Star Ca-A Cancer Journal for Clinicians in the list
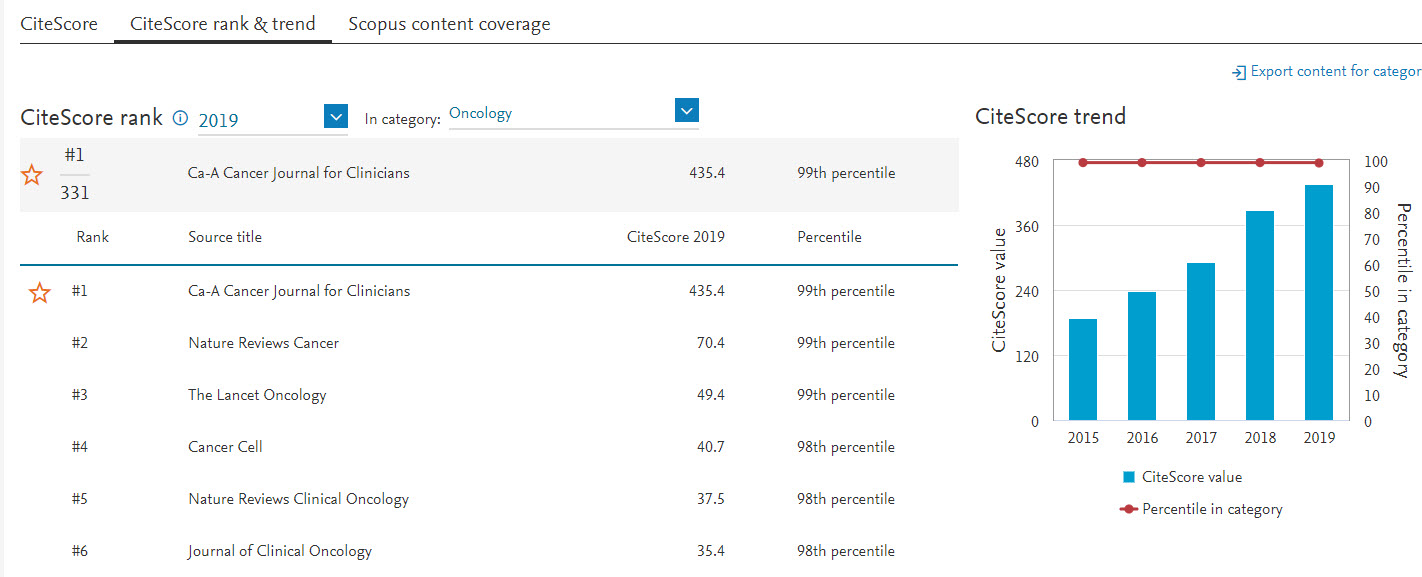Viewport: 1422px width, 577px height. point(38,291)
